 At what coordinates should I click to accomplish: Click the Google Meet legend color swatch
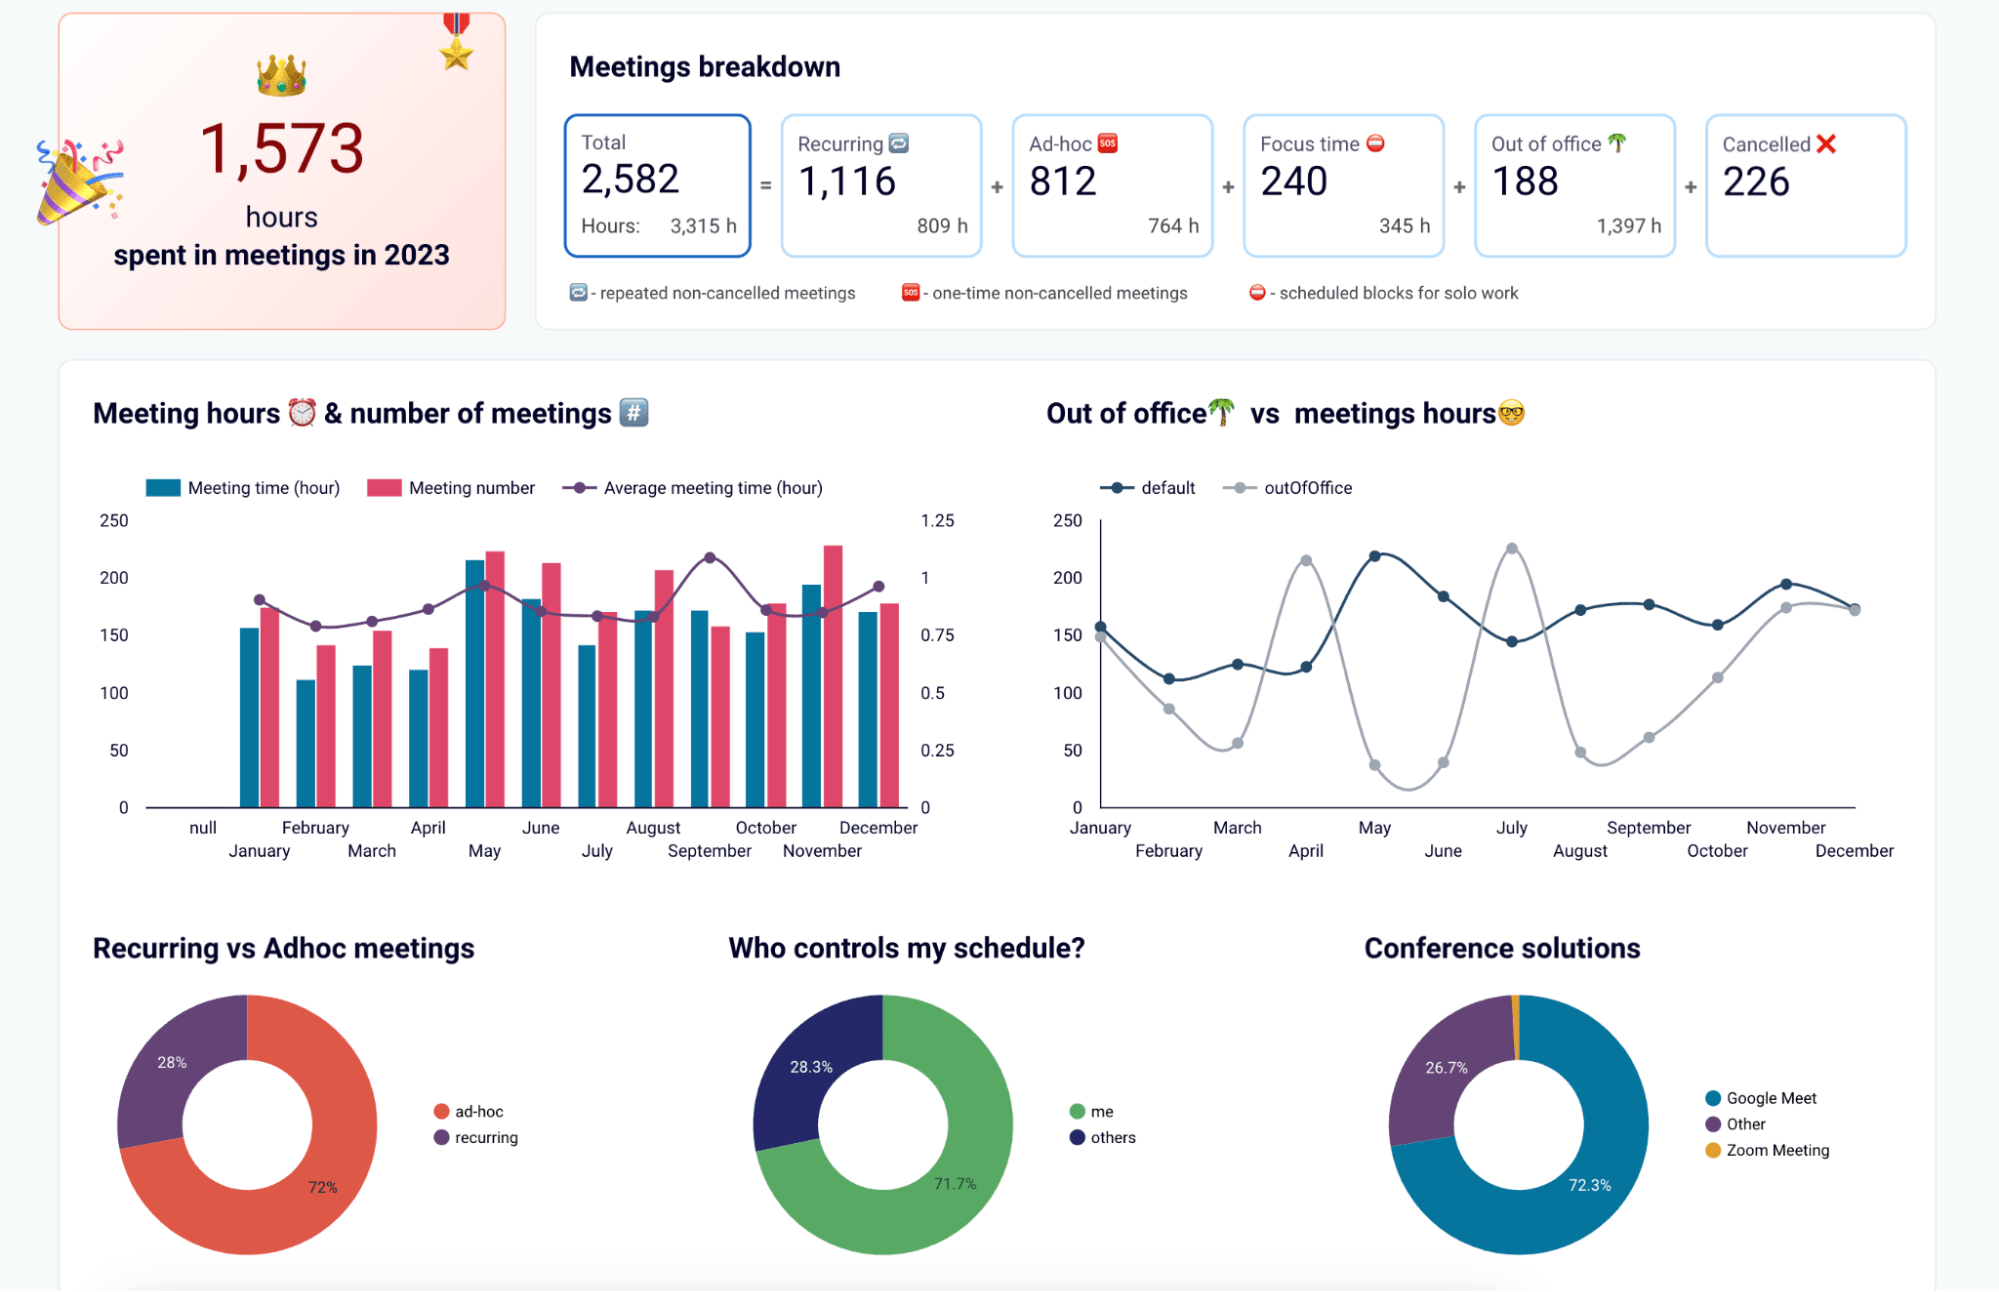[x=1712, y=1097]
